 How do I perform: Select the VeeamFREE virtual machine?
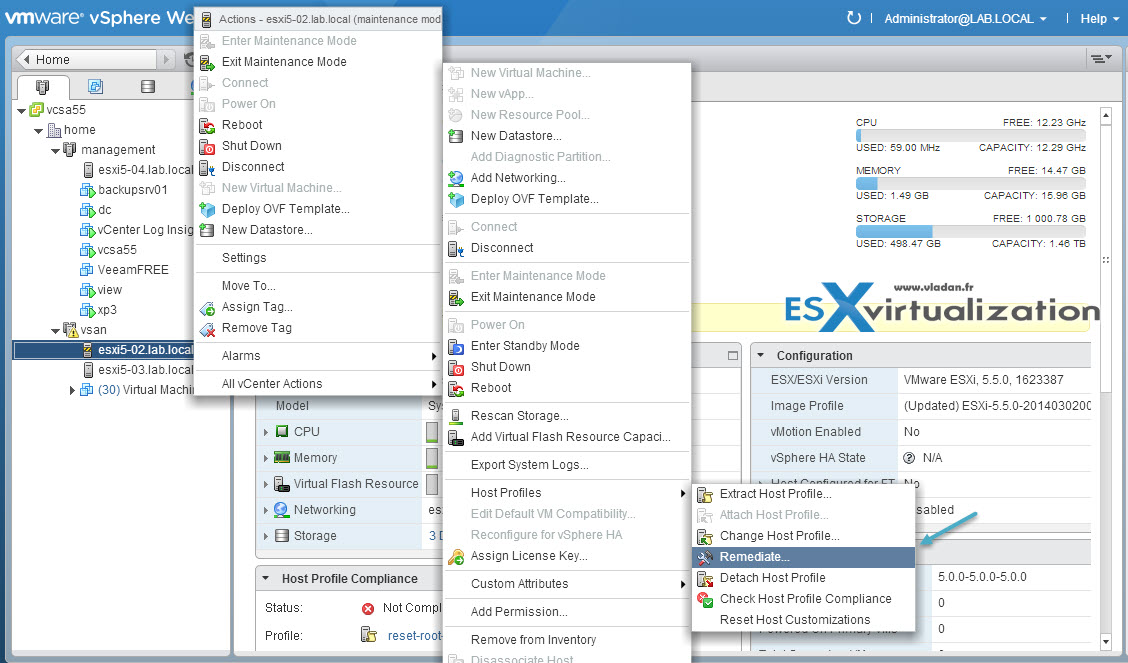pos(133,270)
